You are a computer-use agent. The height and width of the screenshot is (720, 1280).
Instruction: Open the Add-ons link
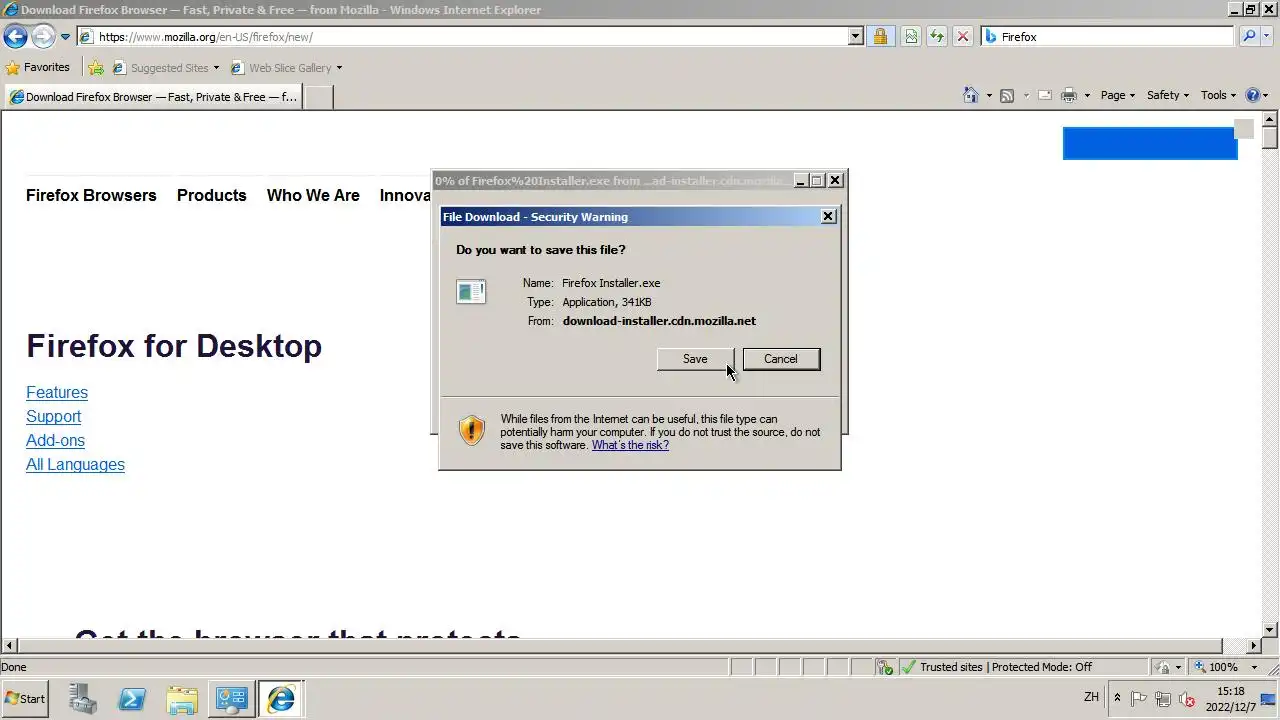55,441
